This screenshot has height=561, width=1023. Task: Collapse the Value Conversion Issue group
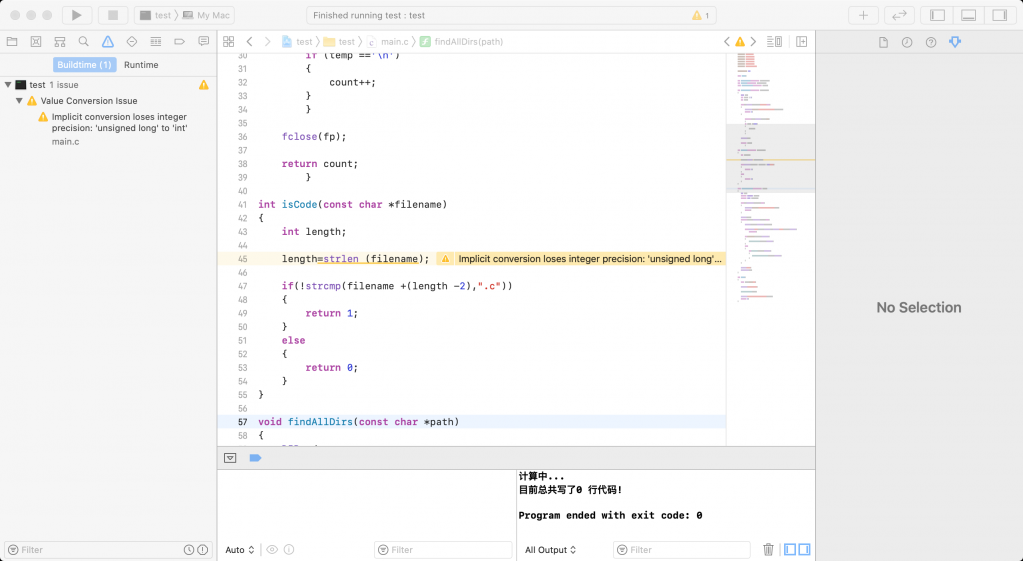click(19, 101)
